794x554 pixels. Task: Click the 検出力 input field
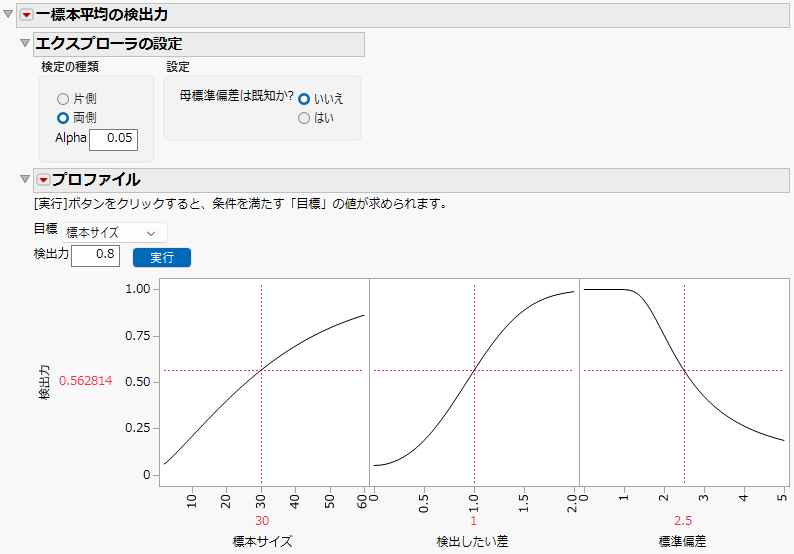tap(96, 256)
